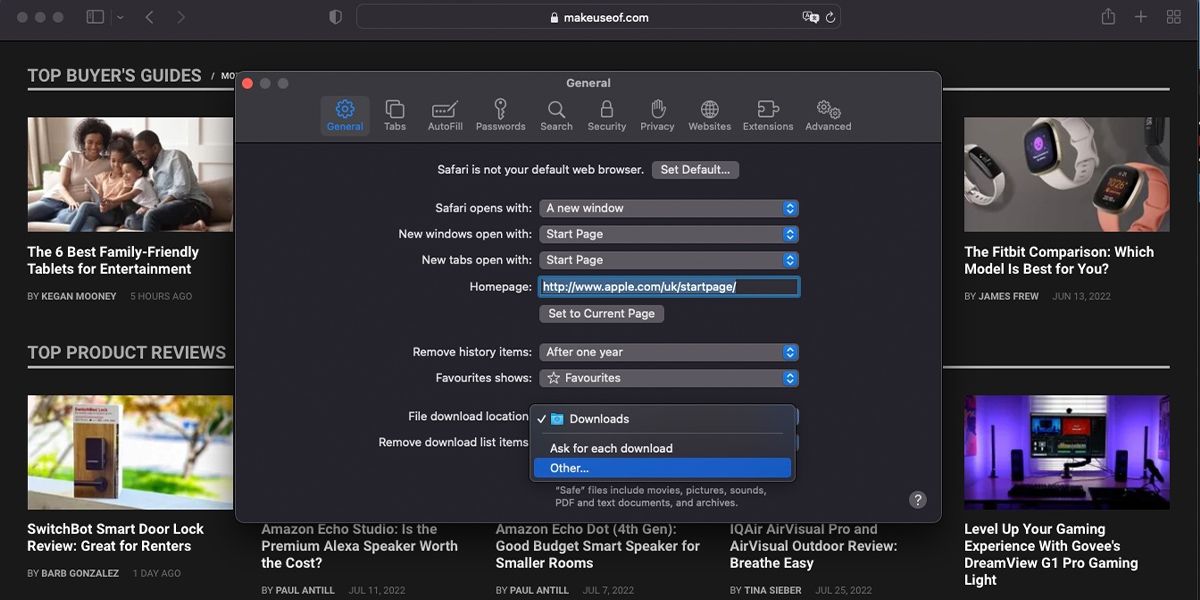
Task: Open 'SwitchBot Smart Door Lock Review' article
Action: click(115, 537)
